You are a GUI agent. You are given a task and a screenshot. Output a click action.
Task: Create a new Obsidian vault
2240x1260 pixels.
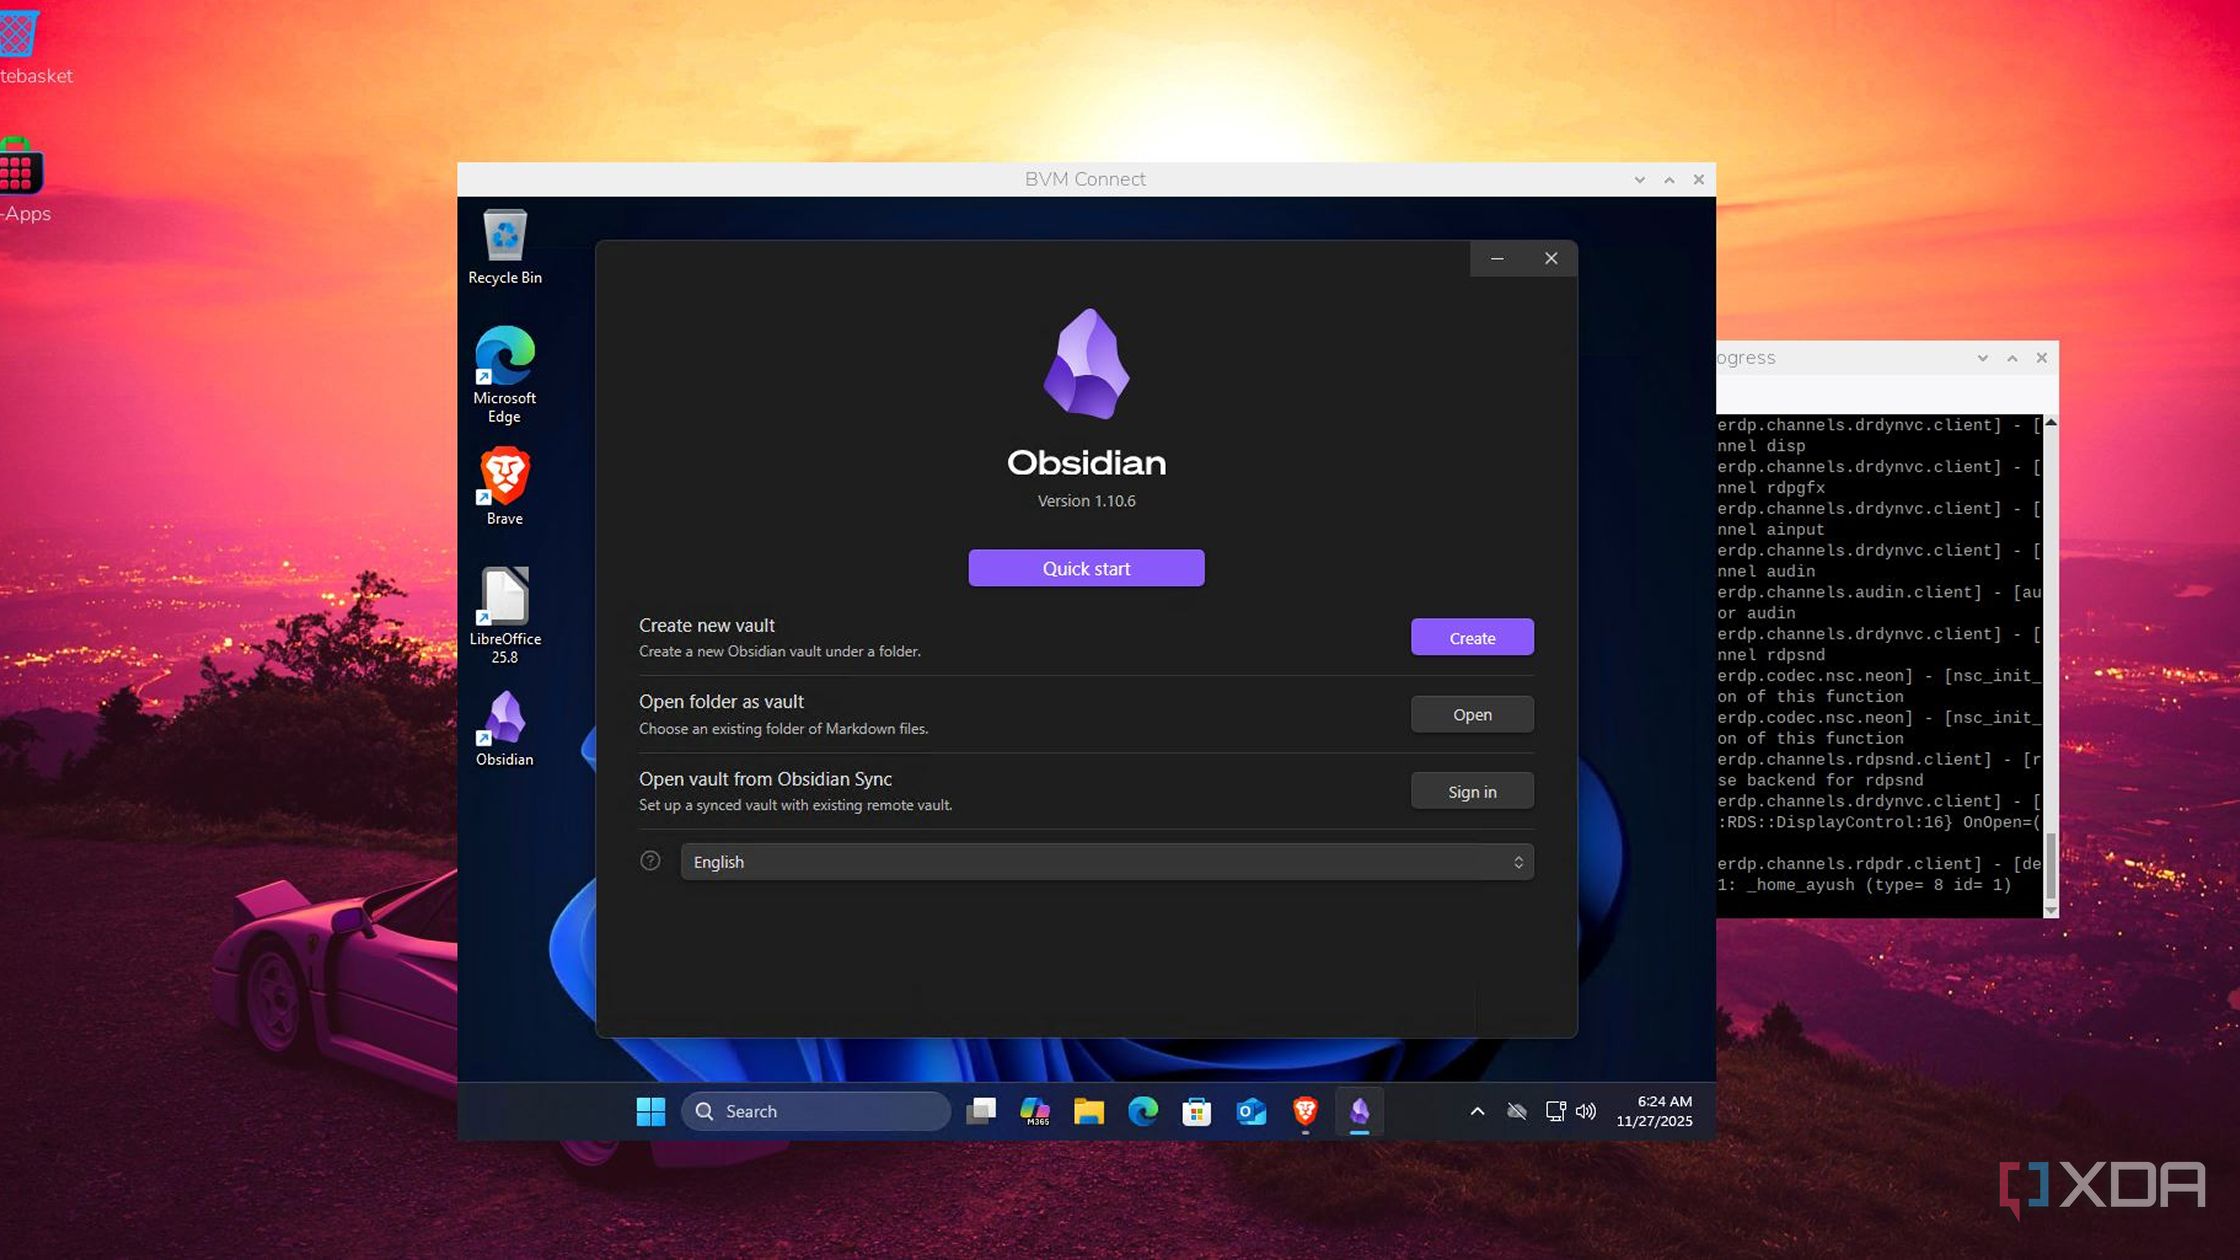click(1472, 637)
